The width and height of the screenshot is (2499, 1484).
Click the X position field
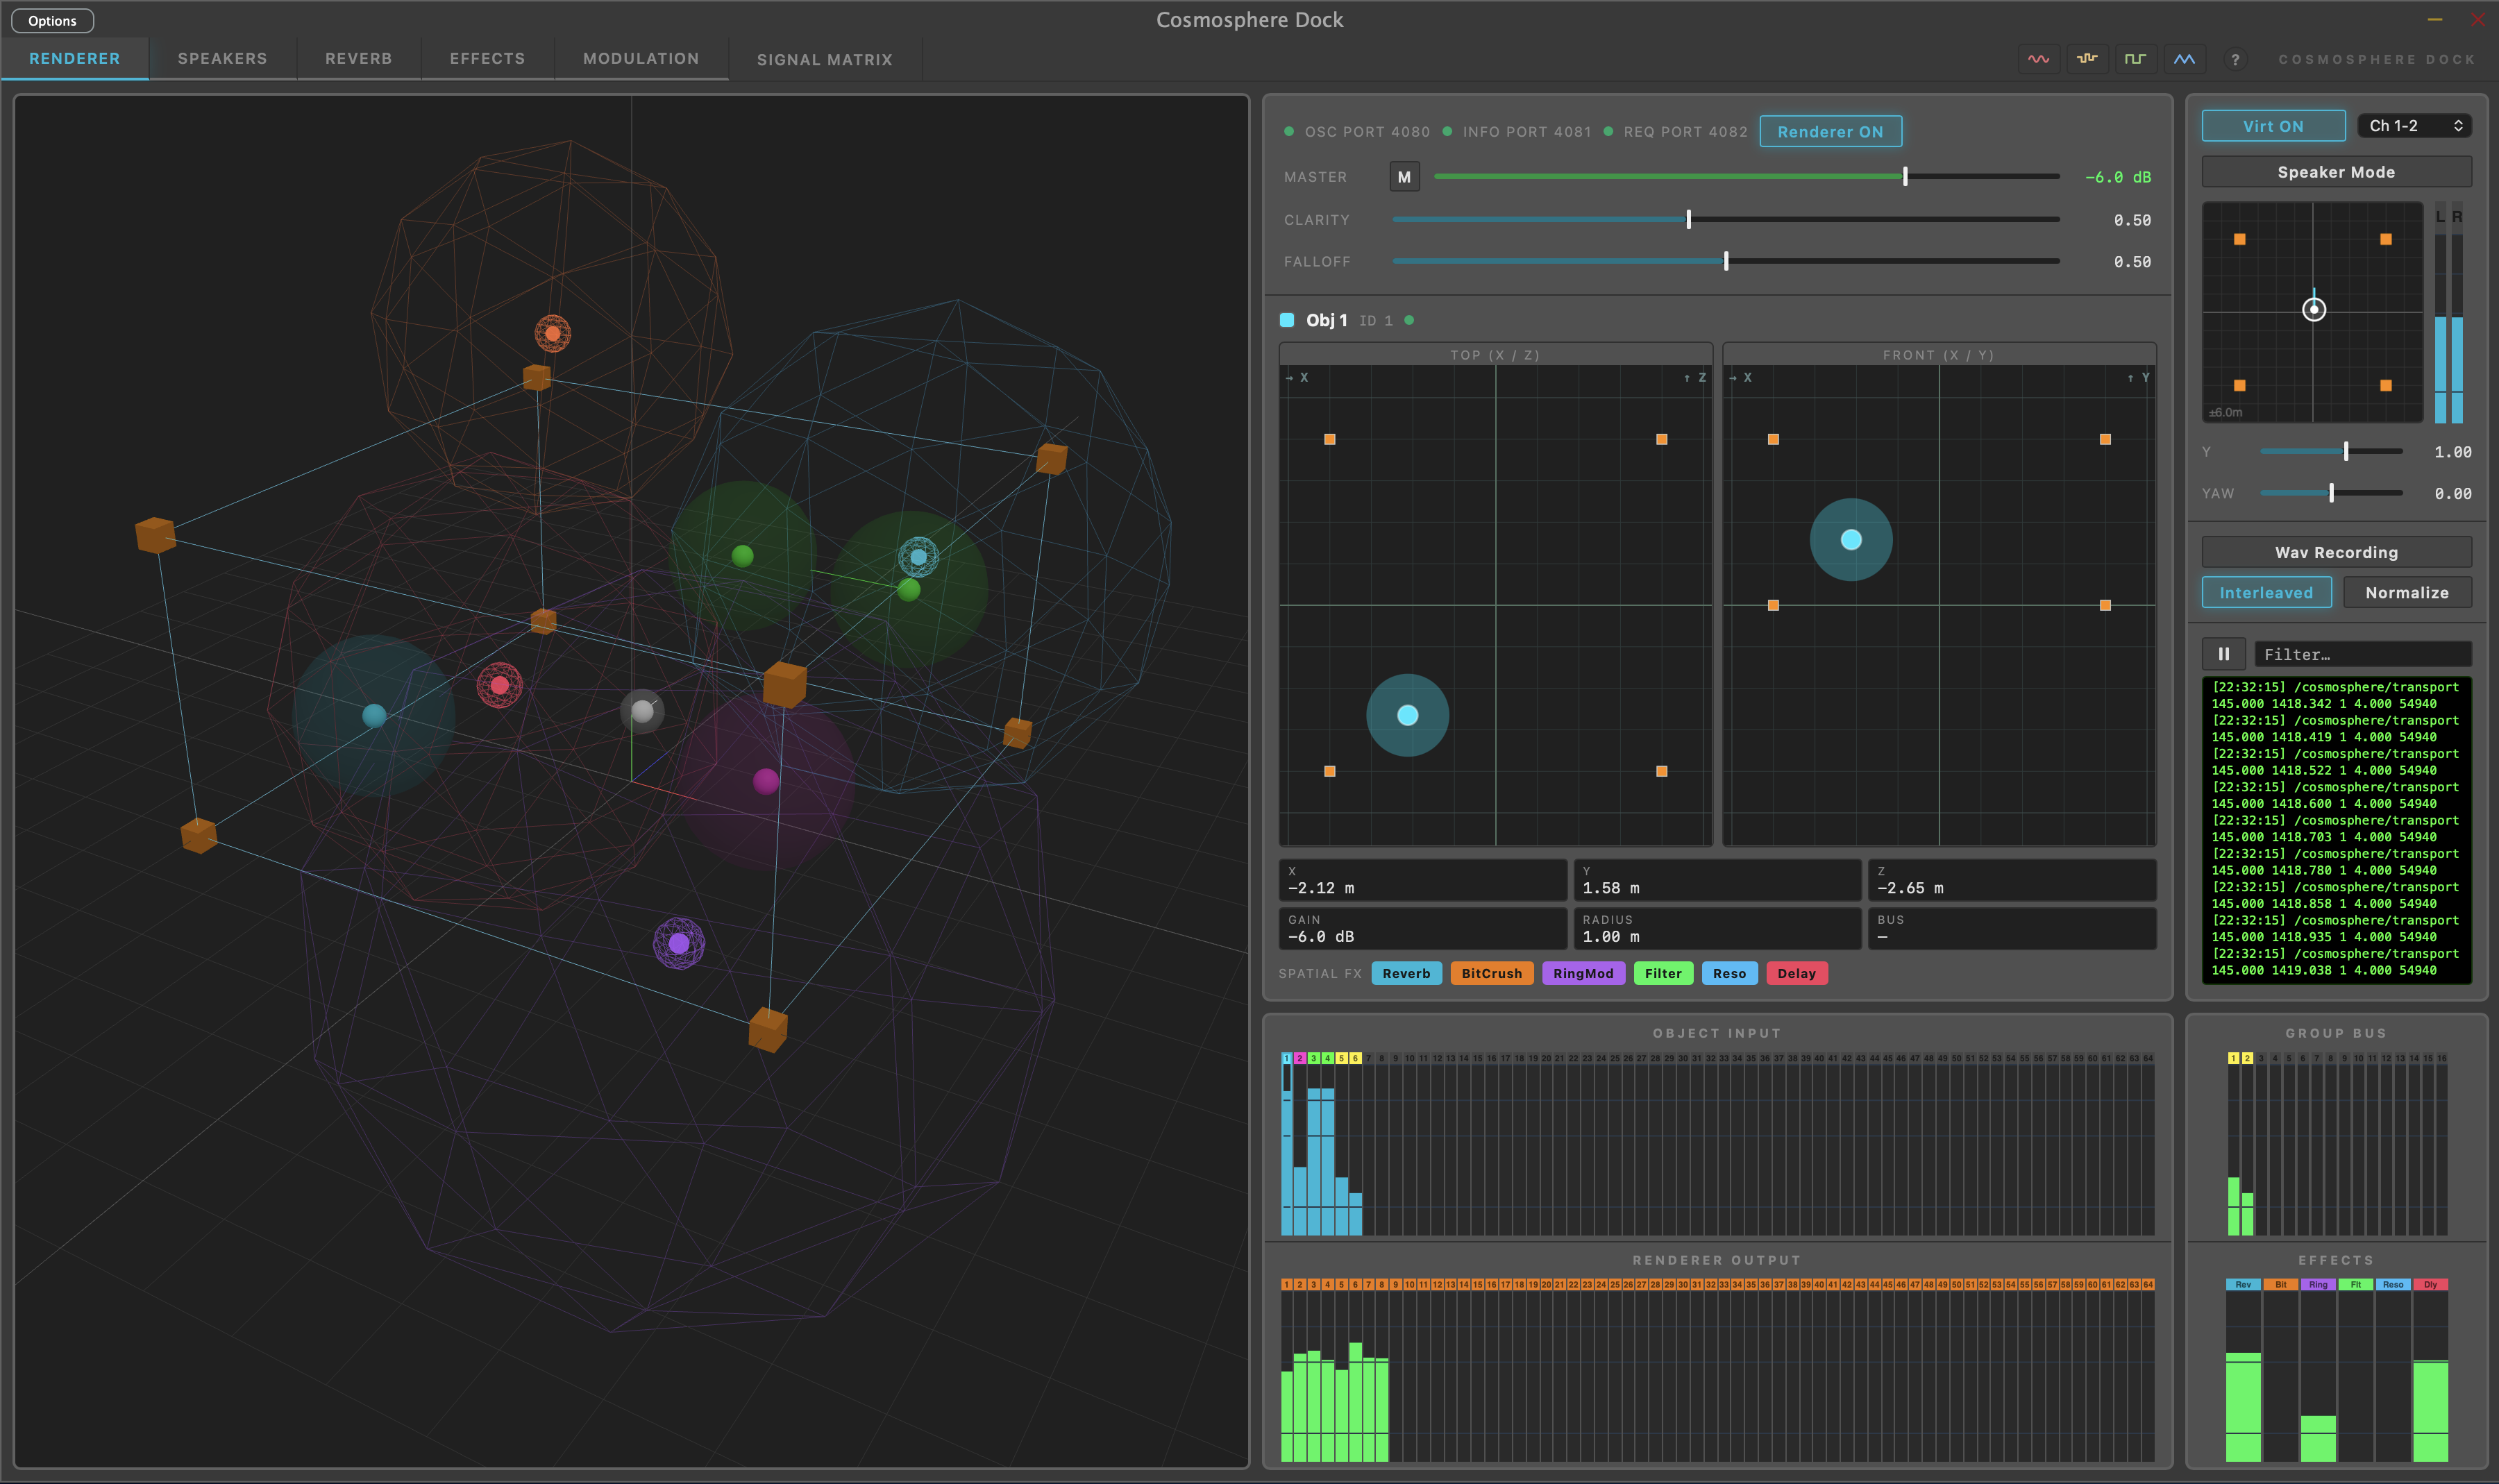pos(1422,880)
